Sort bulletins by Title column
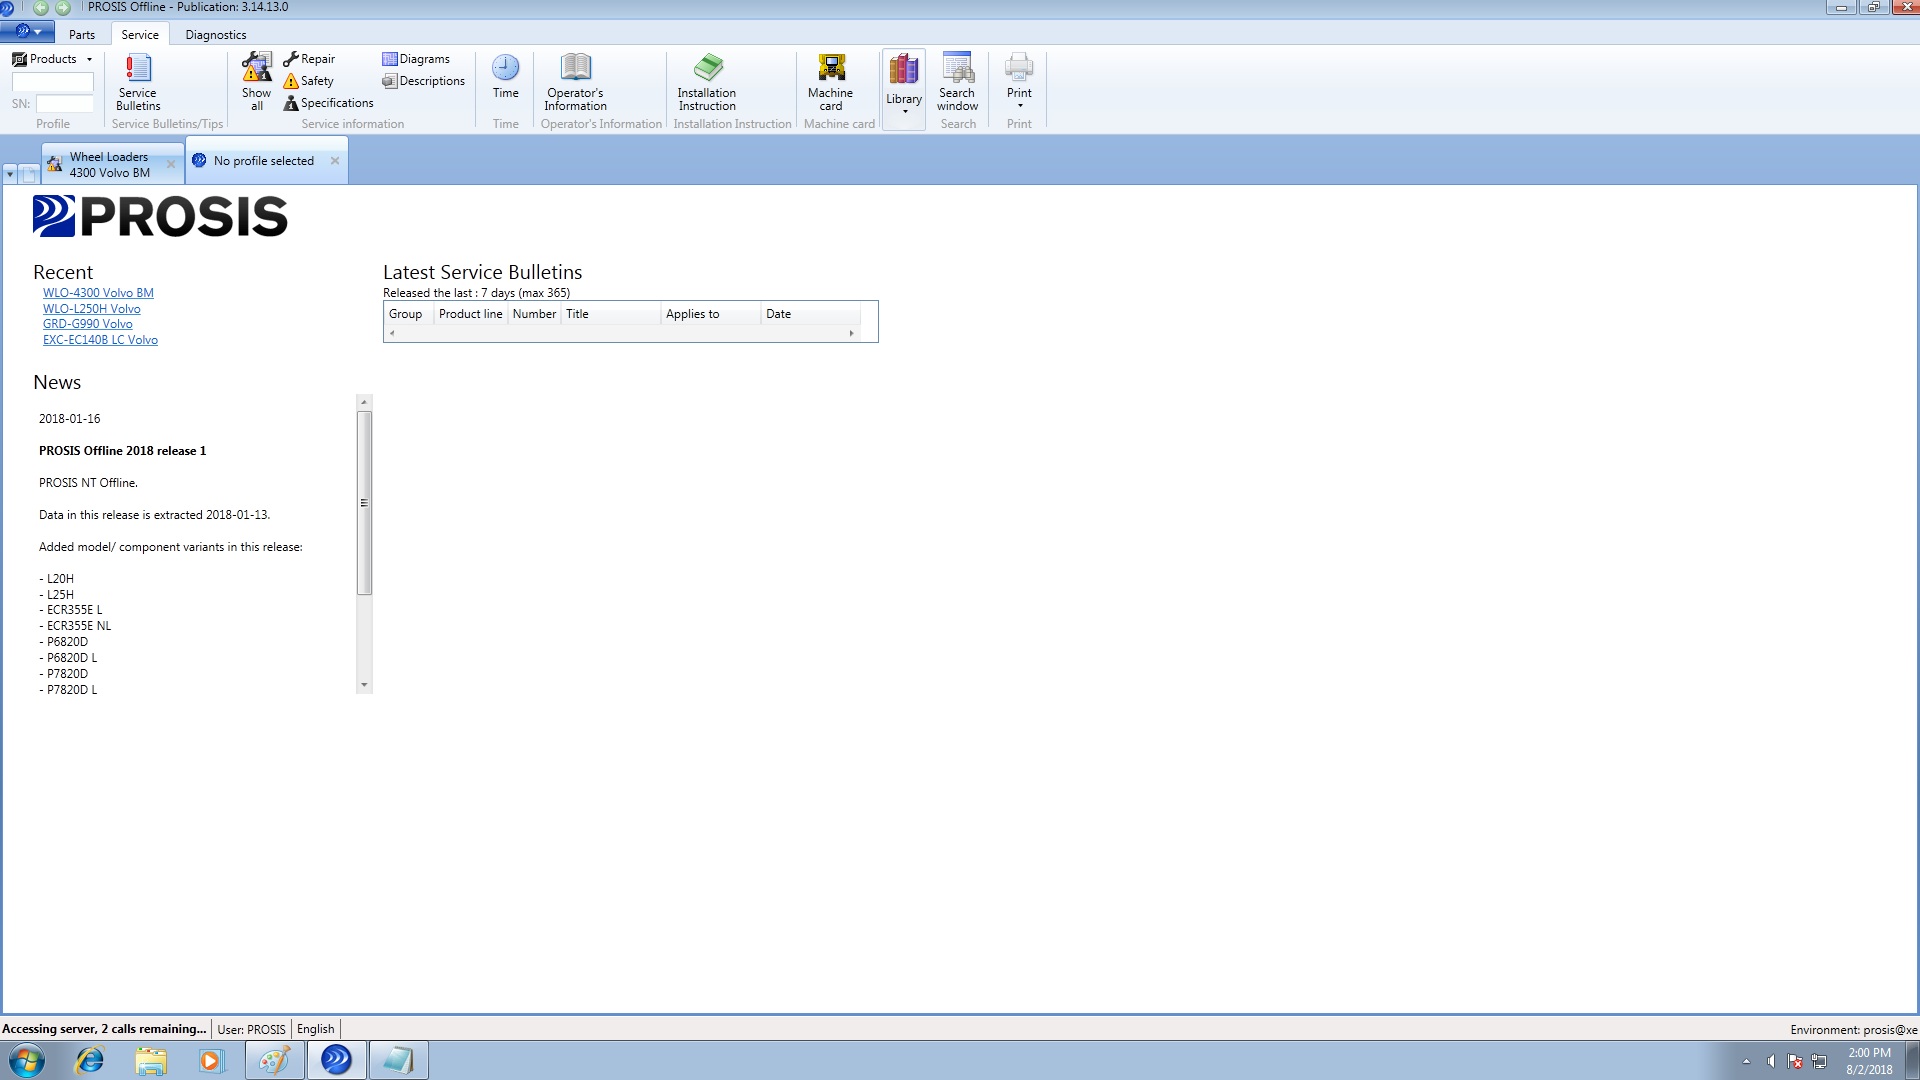Image resolution: width=1920 pixels, height=1080 pixels. pos(610,314)
